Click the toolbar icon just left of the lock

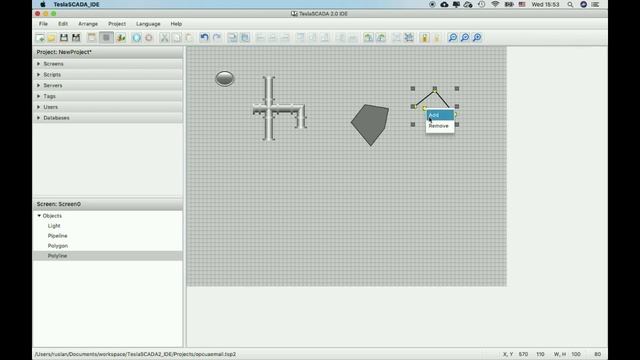[x=409, y=38]
